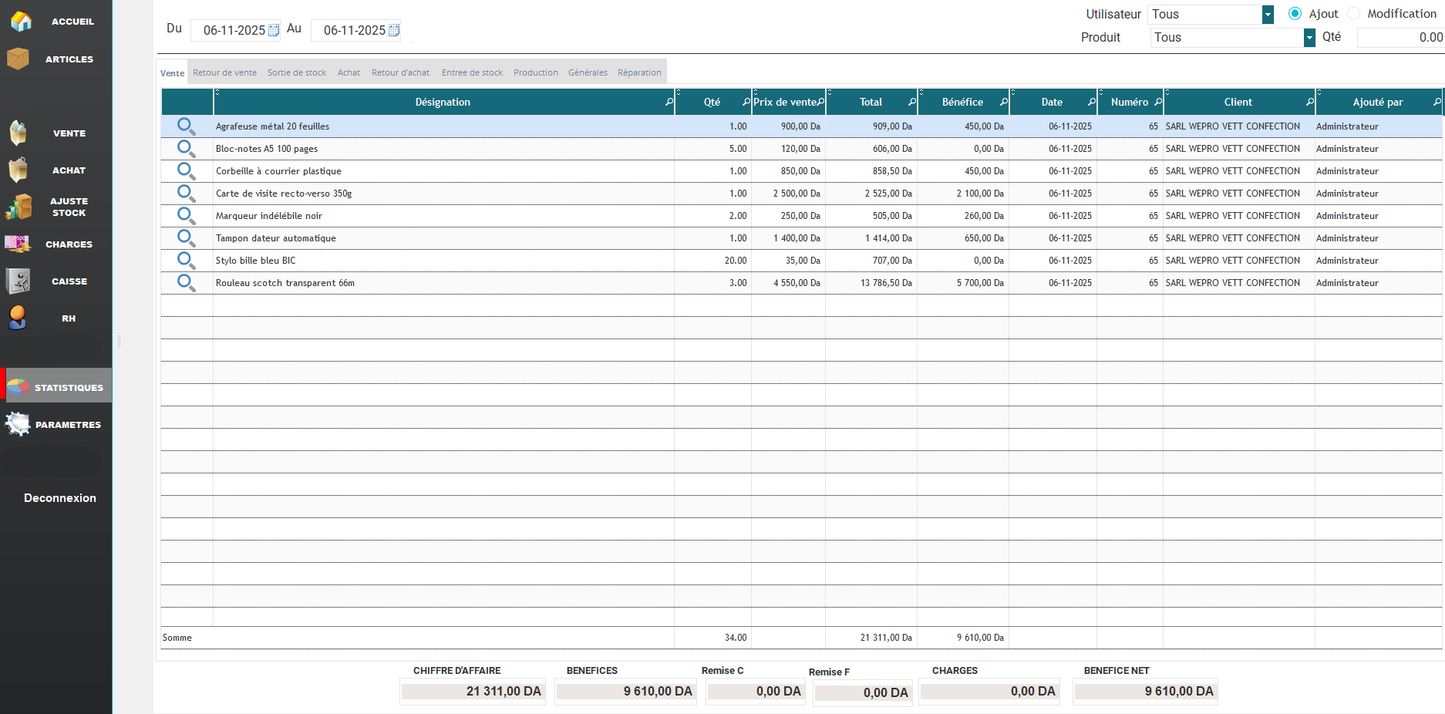Click magnifier icon for Agrafeuse métal row

tap(186, 126)
